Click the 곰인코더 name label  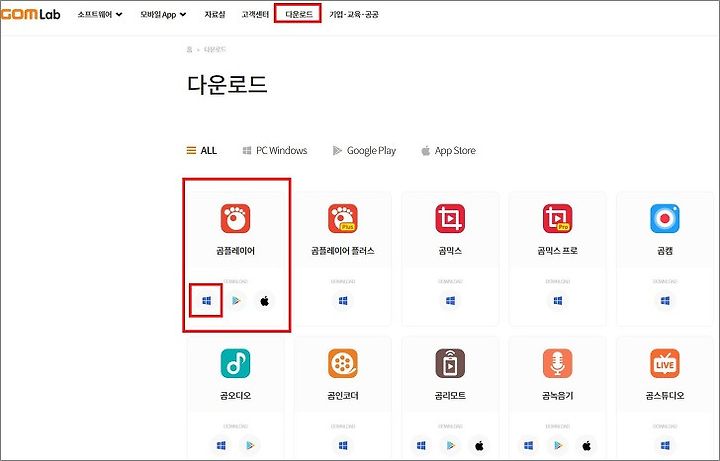click(343, 395)
